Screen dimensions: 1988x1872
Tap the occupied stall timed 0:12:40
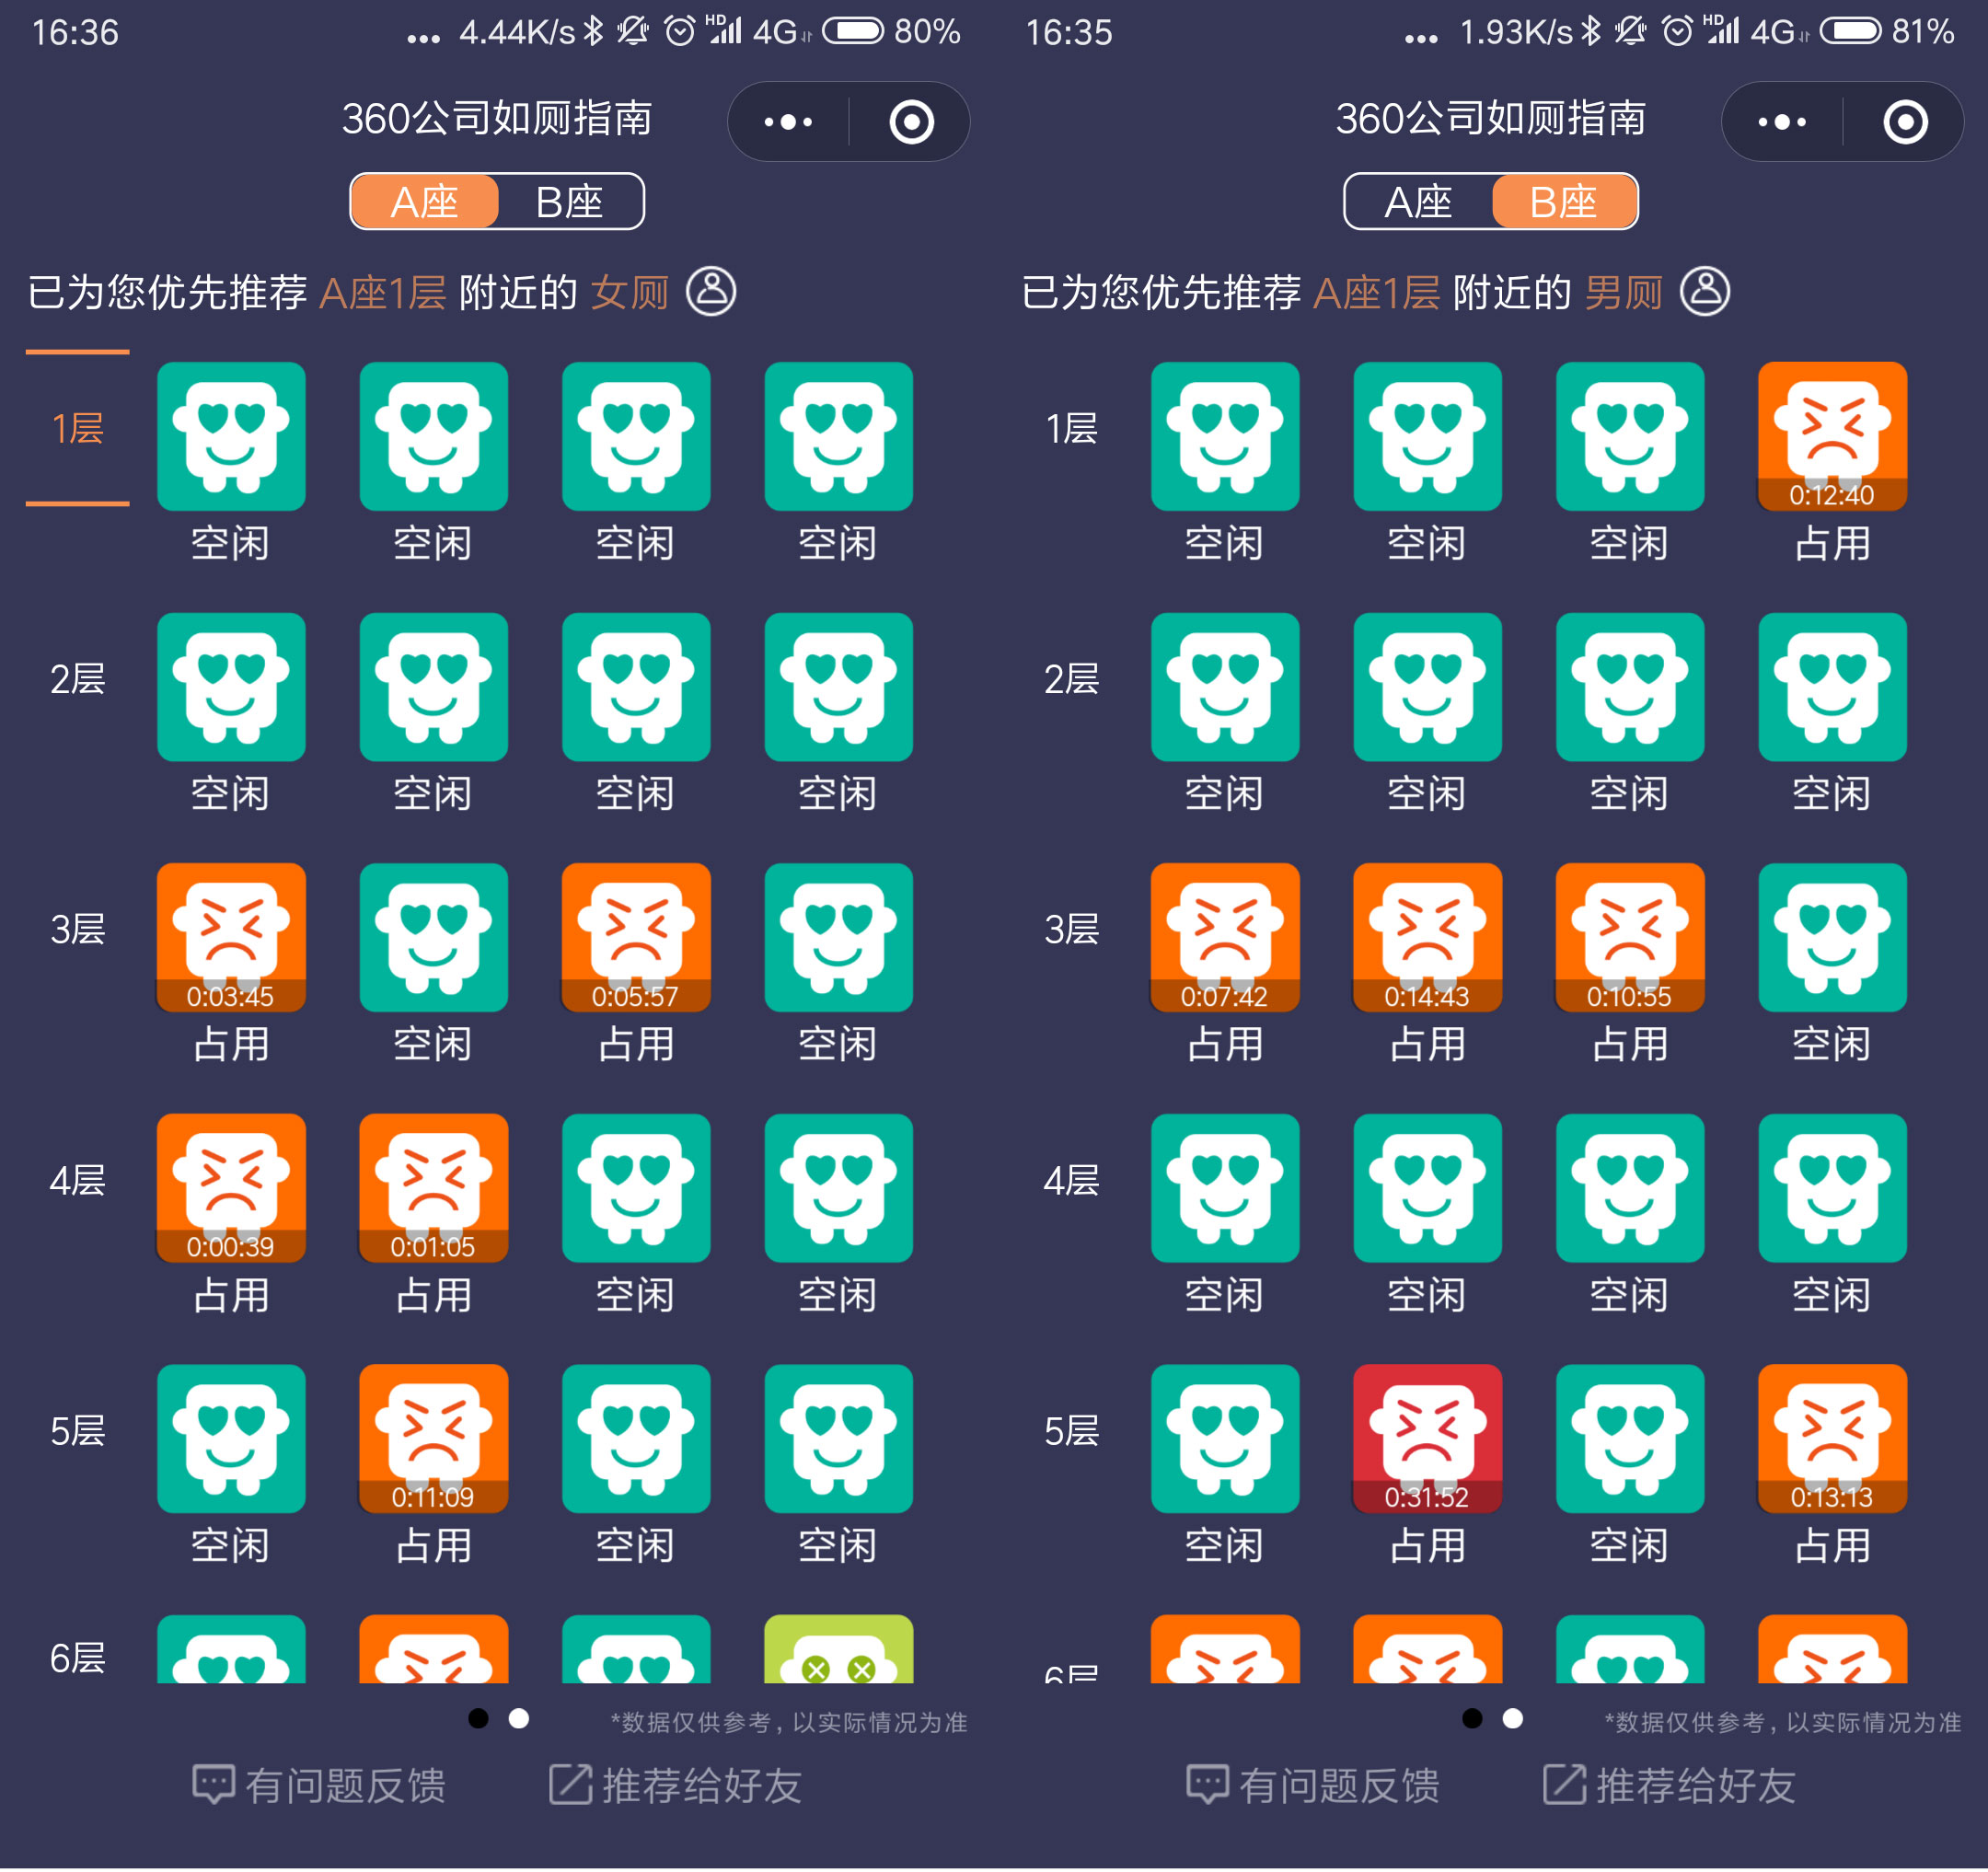click(x=1833, y=436)
